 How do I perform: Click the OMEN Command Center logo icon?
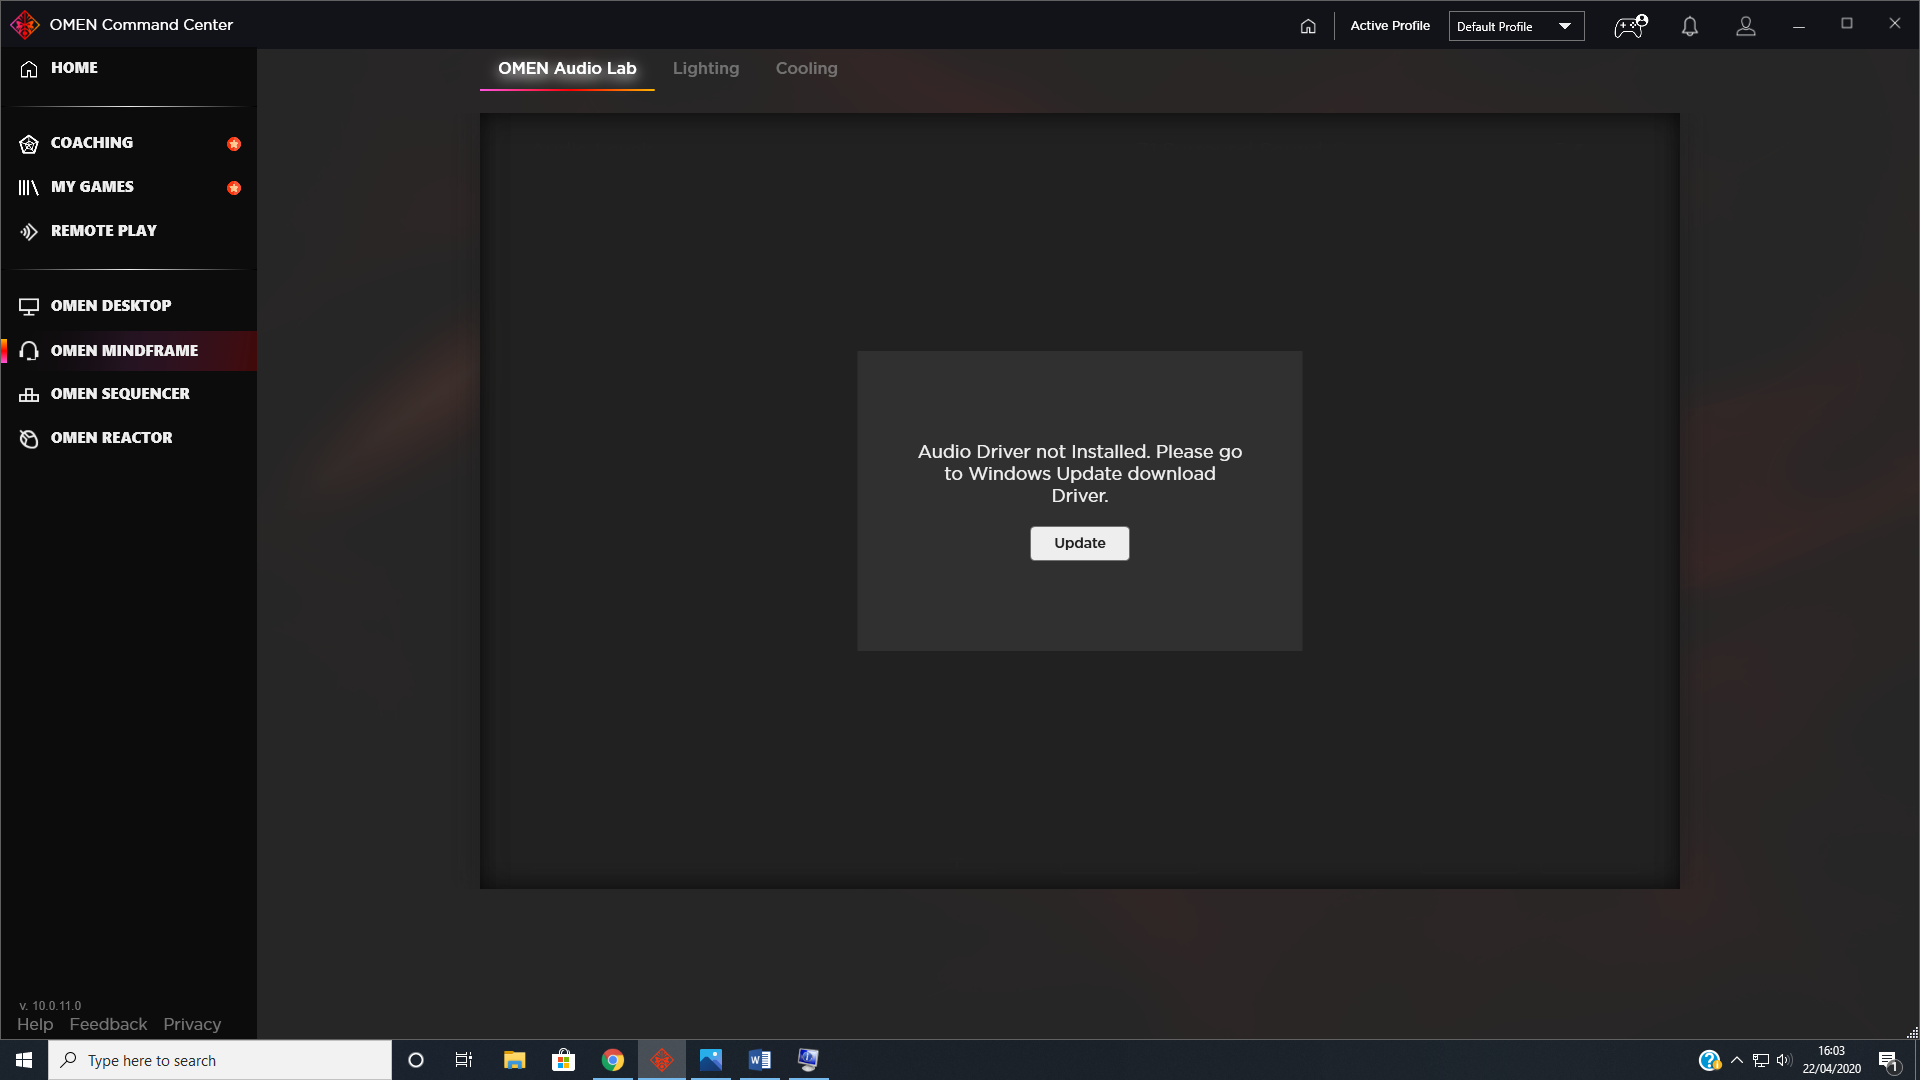point(24,25)
